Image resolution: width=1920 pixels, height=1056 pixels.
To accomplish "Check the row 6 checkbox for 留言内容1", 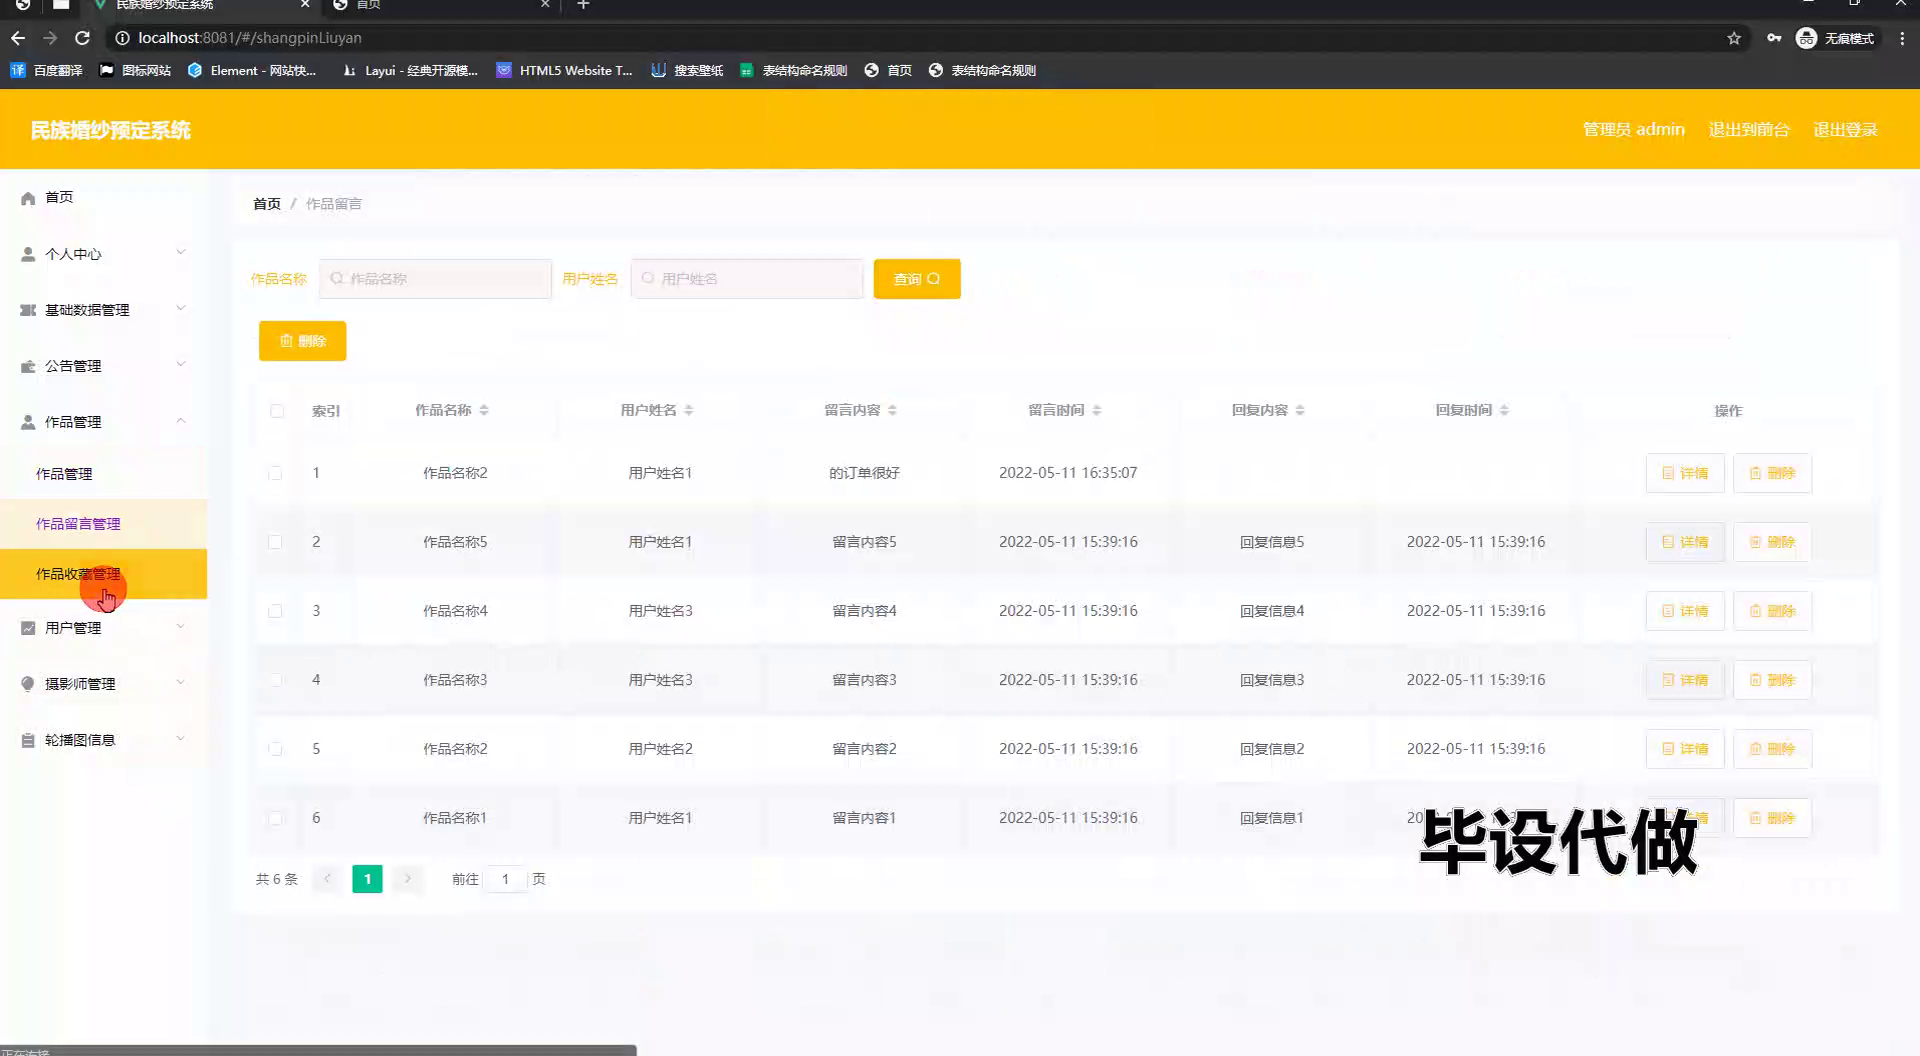I will pos(275,818).
